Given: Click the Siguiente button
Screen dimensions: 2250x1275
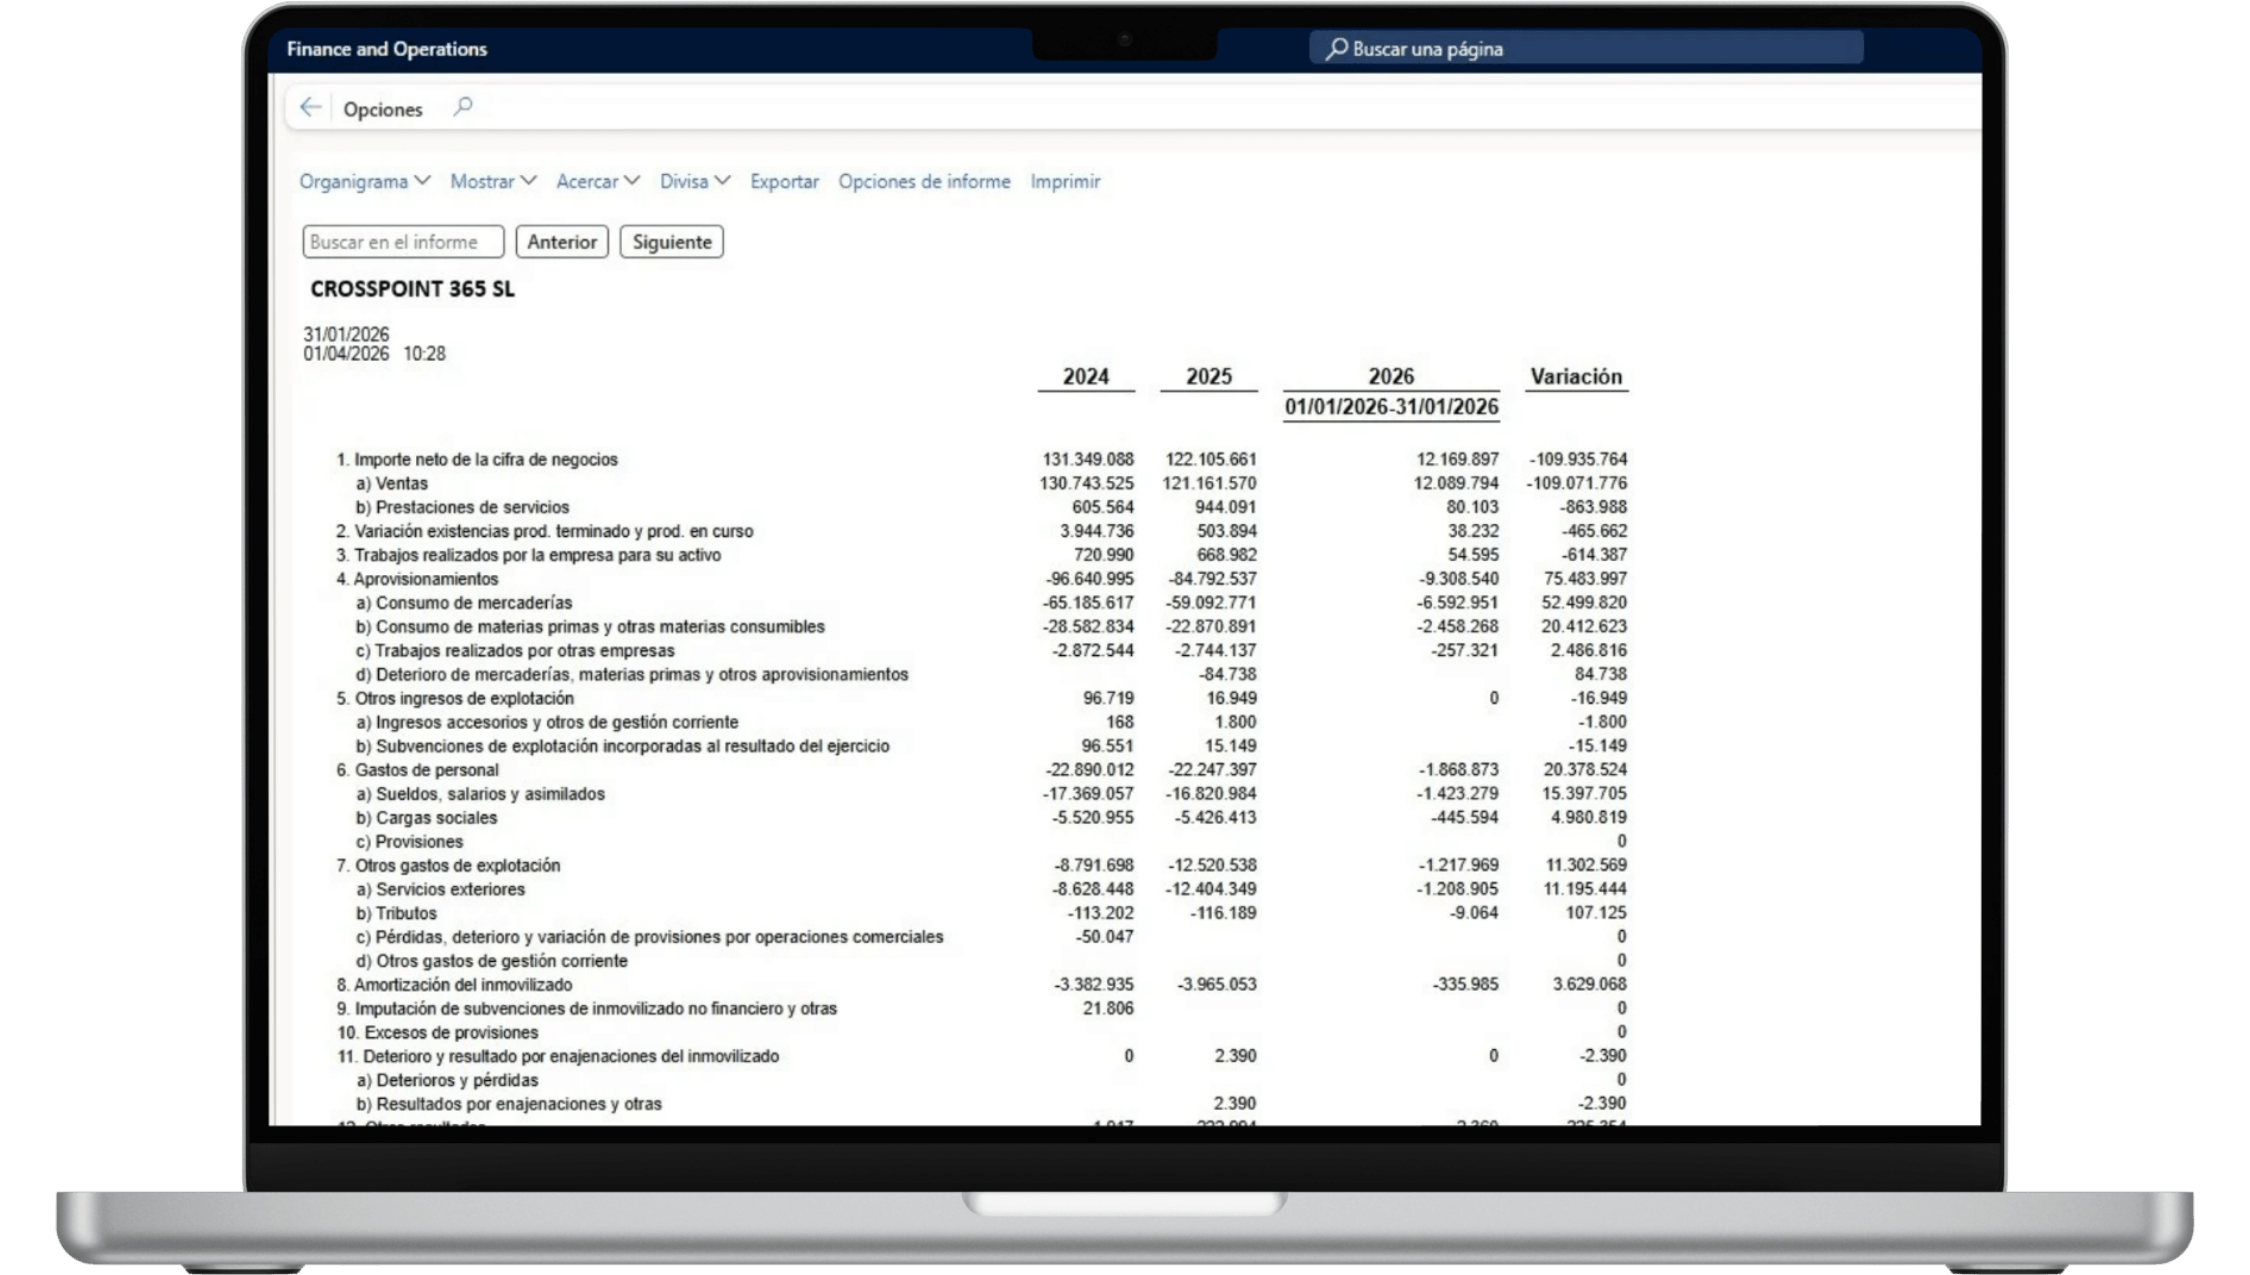Looking at the screenshot, I should [x=672, y=242].
